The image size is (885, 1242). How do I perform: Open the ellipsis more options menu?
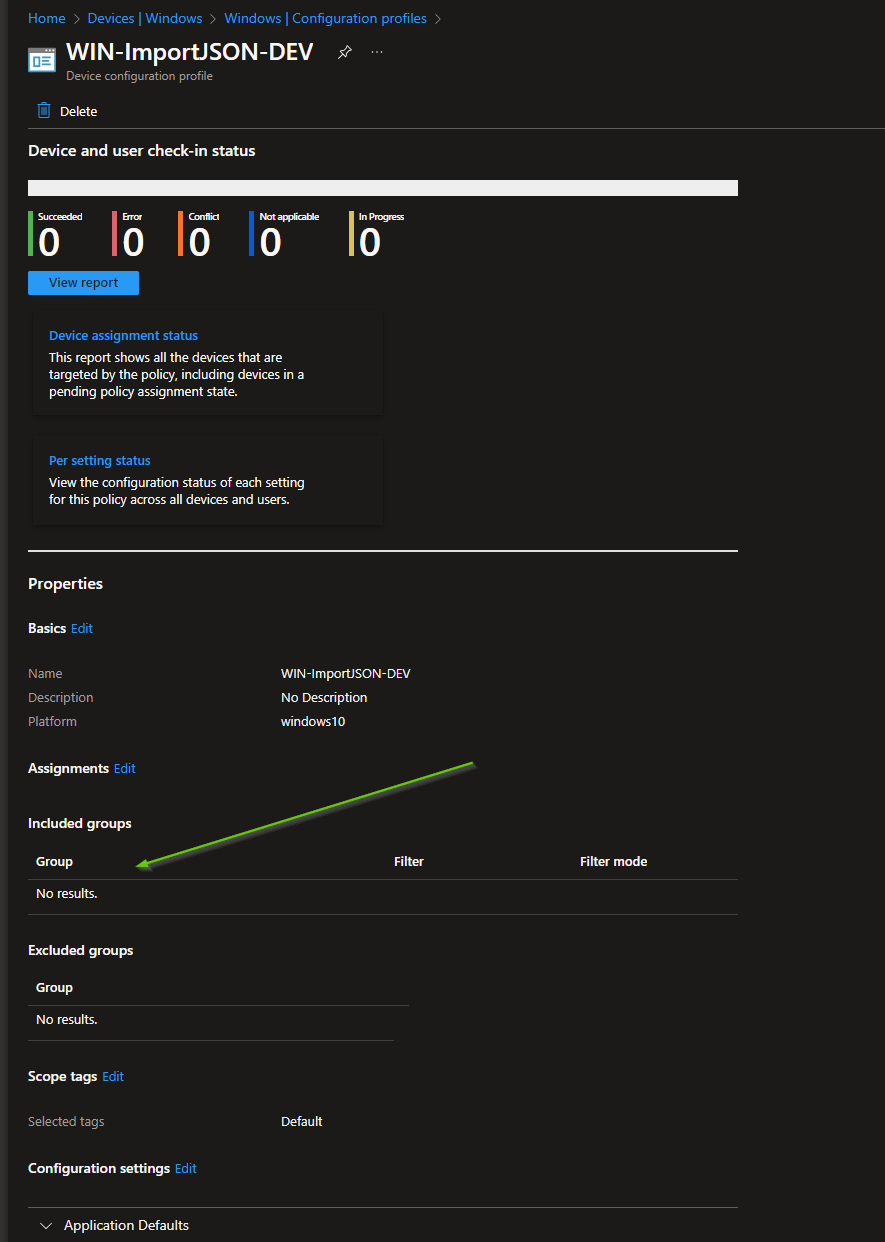(376, 52)
